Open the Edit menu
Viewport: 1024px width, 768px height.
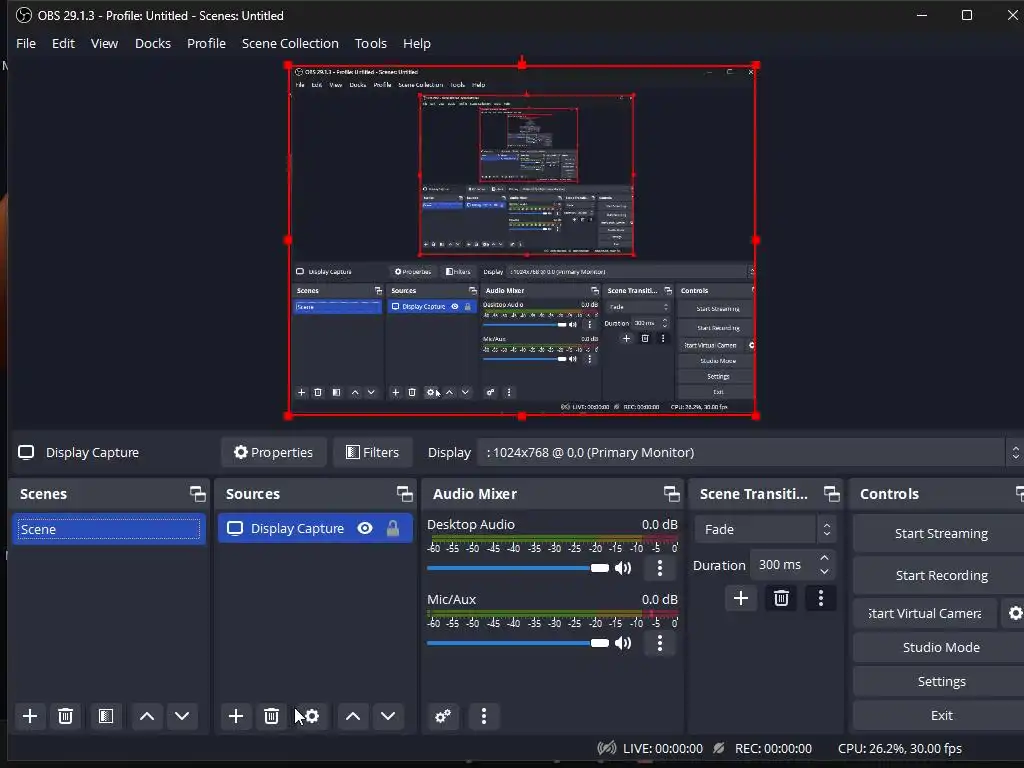[63, 44]
